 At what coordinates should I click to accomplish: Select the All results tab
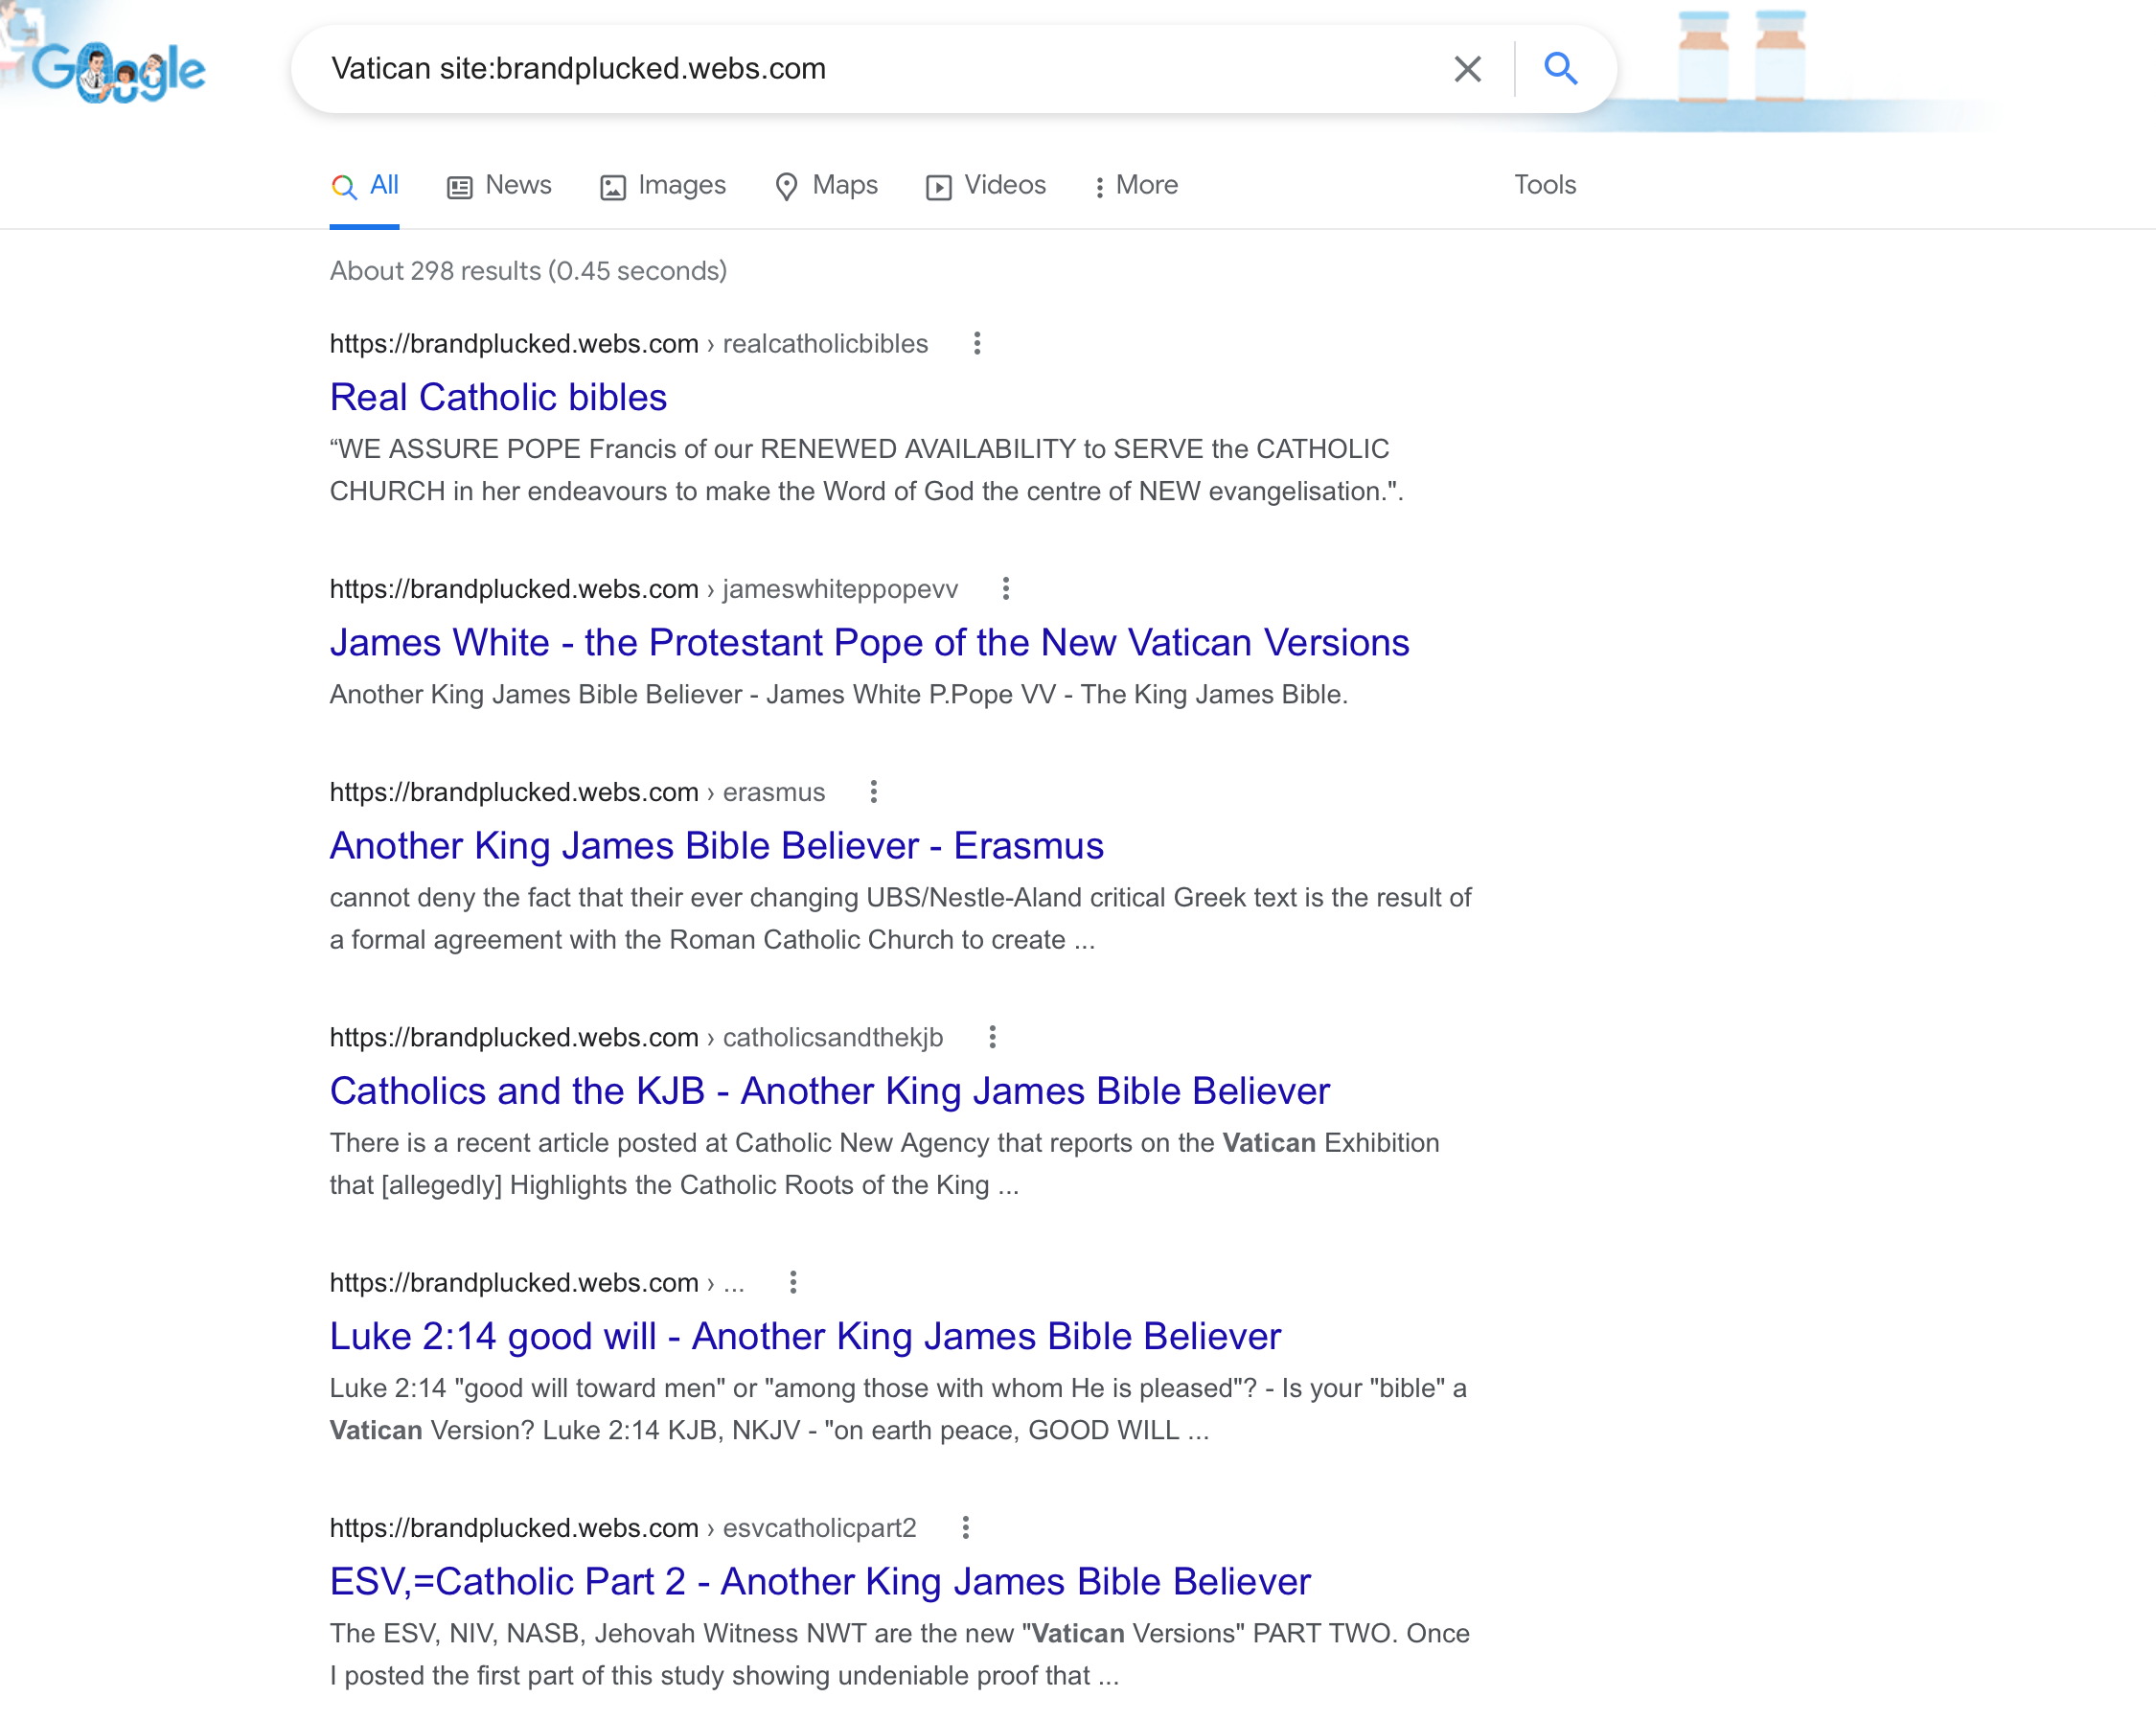click(365, 186)
